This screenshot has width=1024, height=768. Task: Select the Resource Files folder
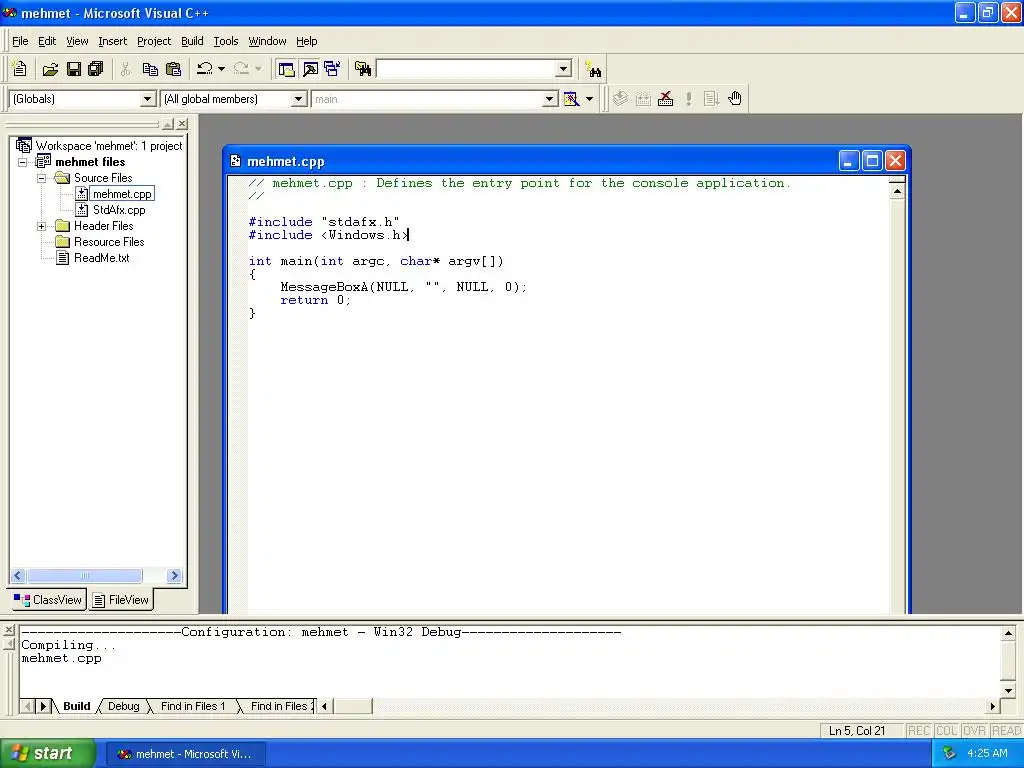109,242
